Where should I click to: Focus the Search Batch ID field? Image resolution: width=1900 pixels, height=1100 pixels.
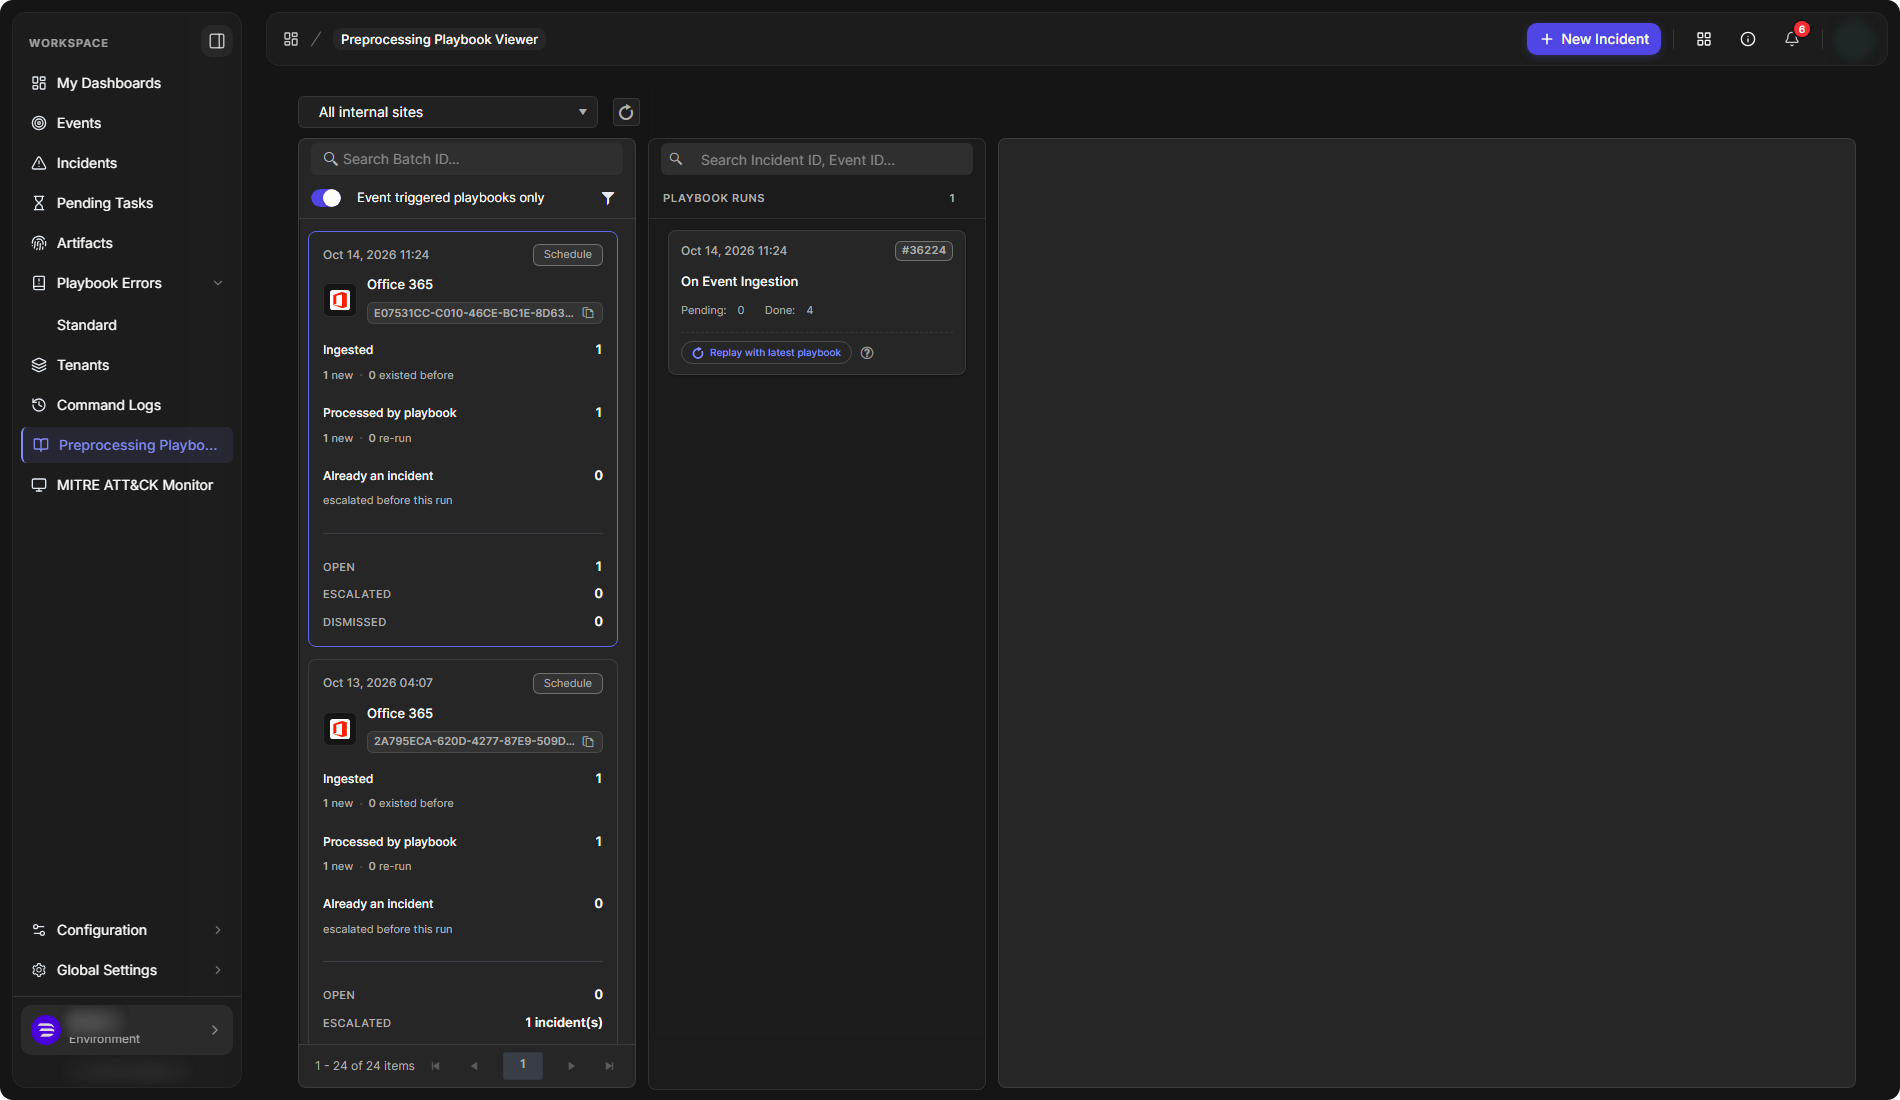467,159
